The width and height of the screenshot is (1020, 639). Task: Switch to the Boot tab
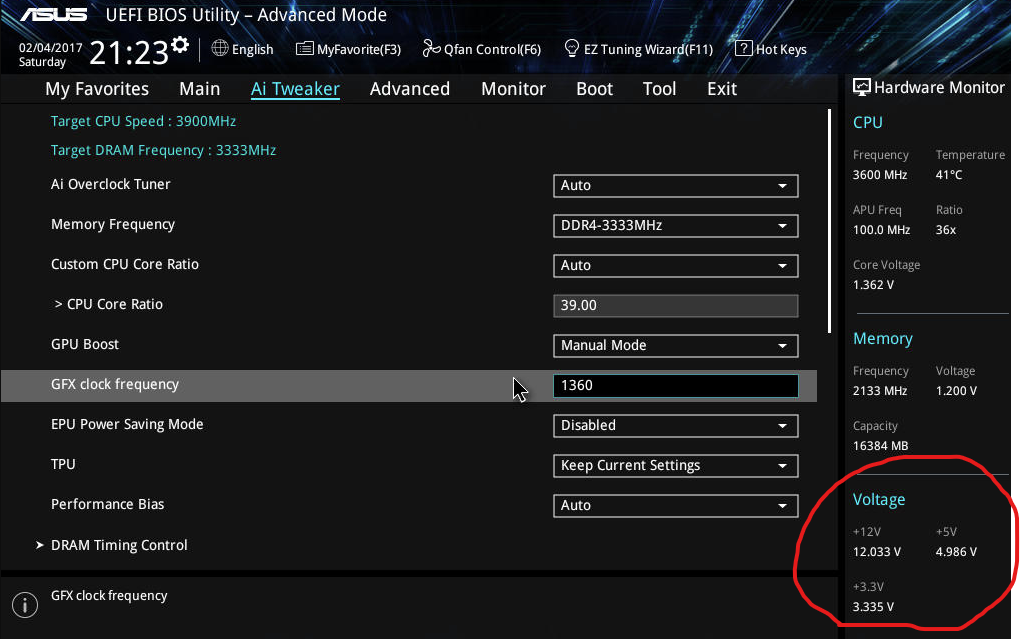click(x=594, y=89)
